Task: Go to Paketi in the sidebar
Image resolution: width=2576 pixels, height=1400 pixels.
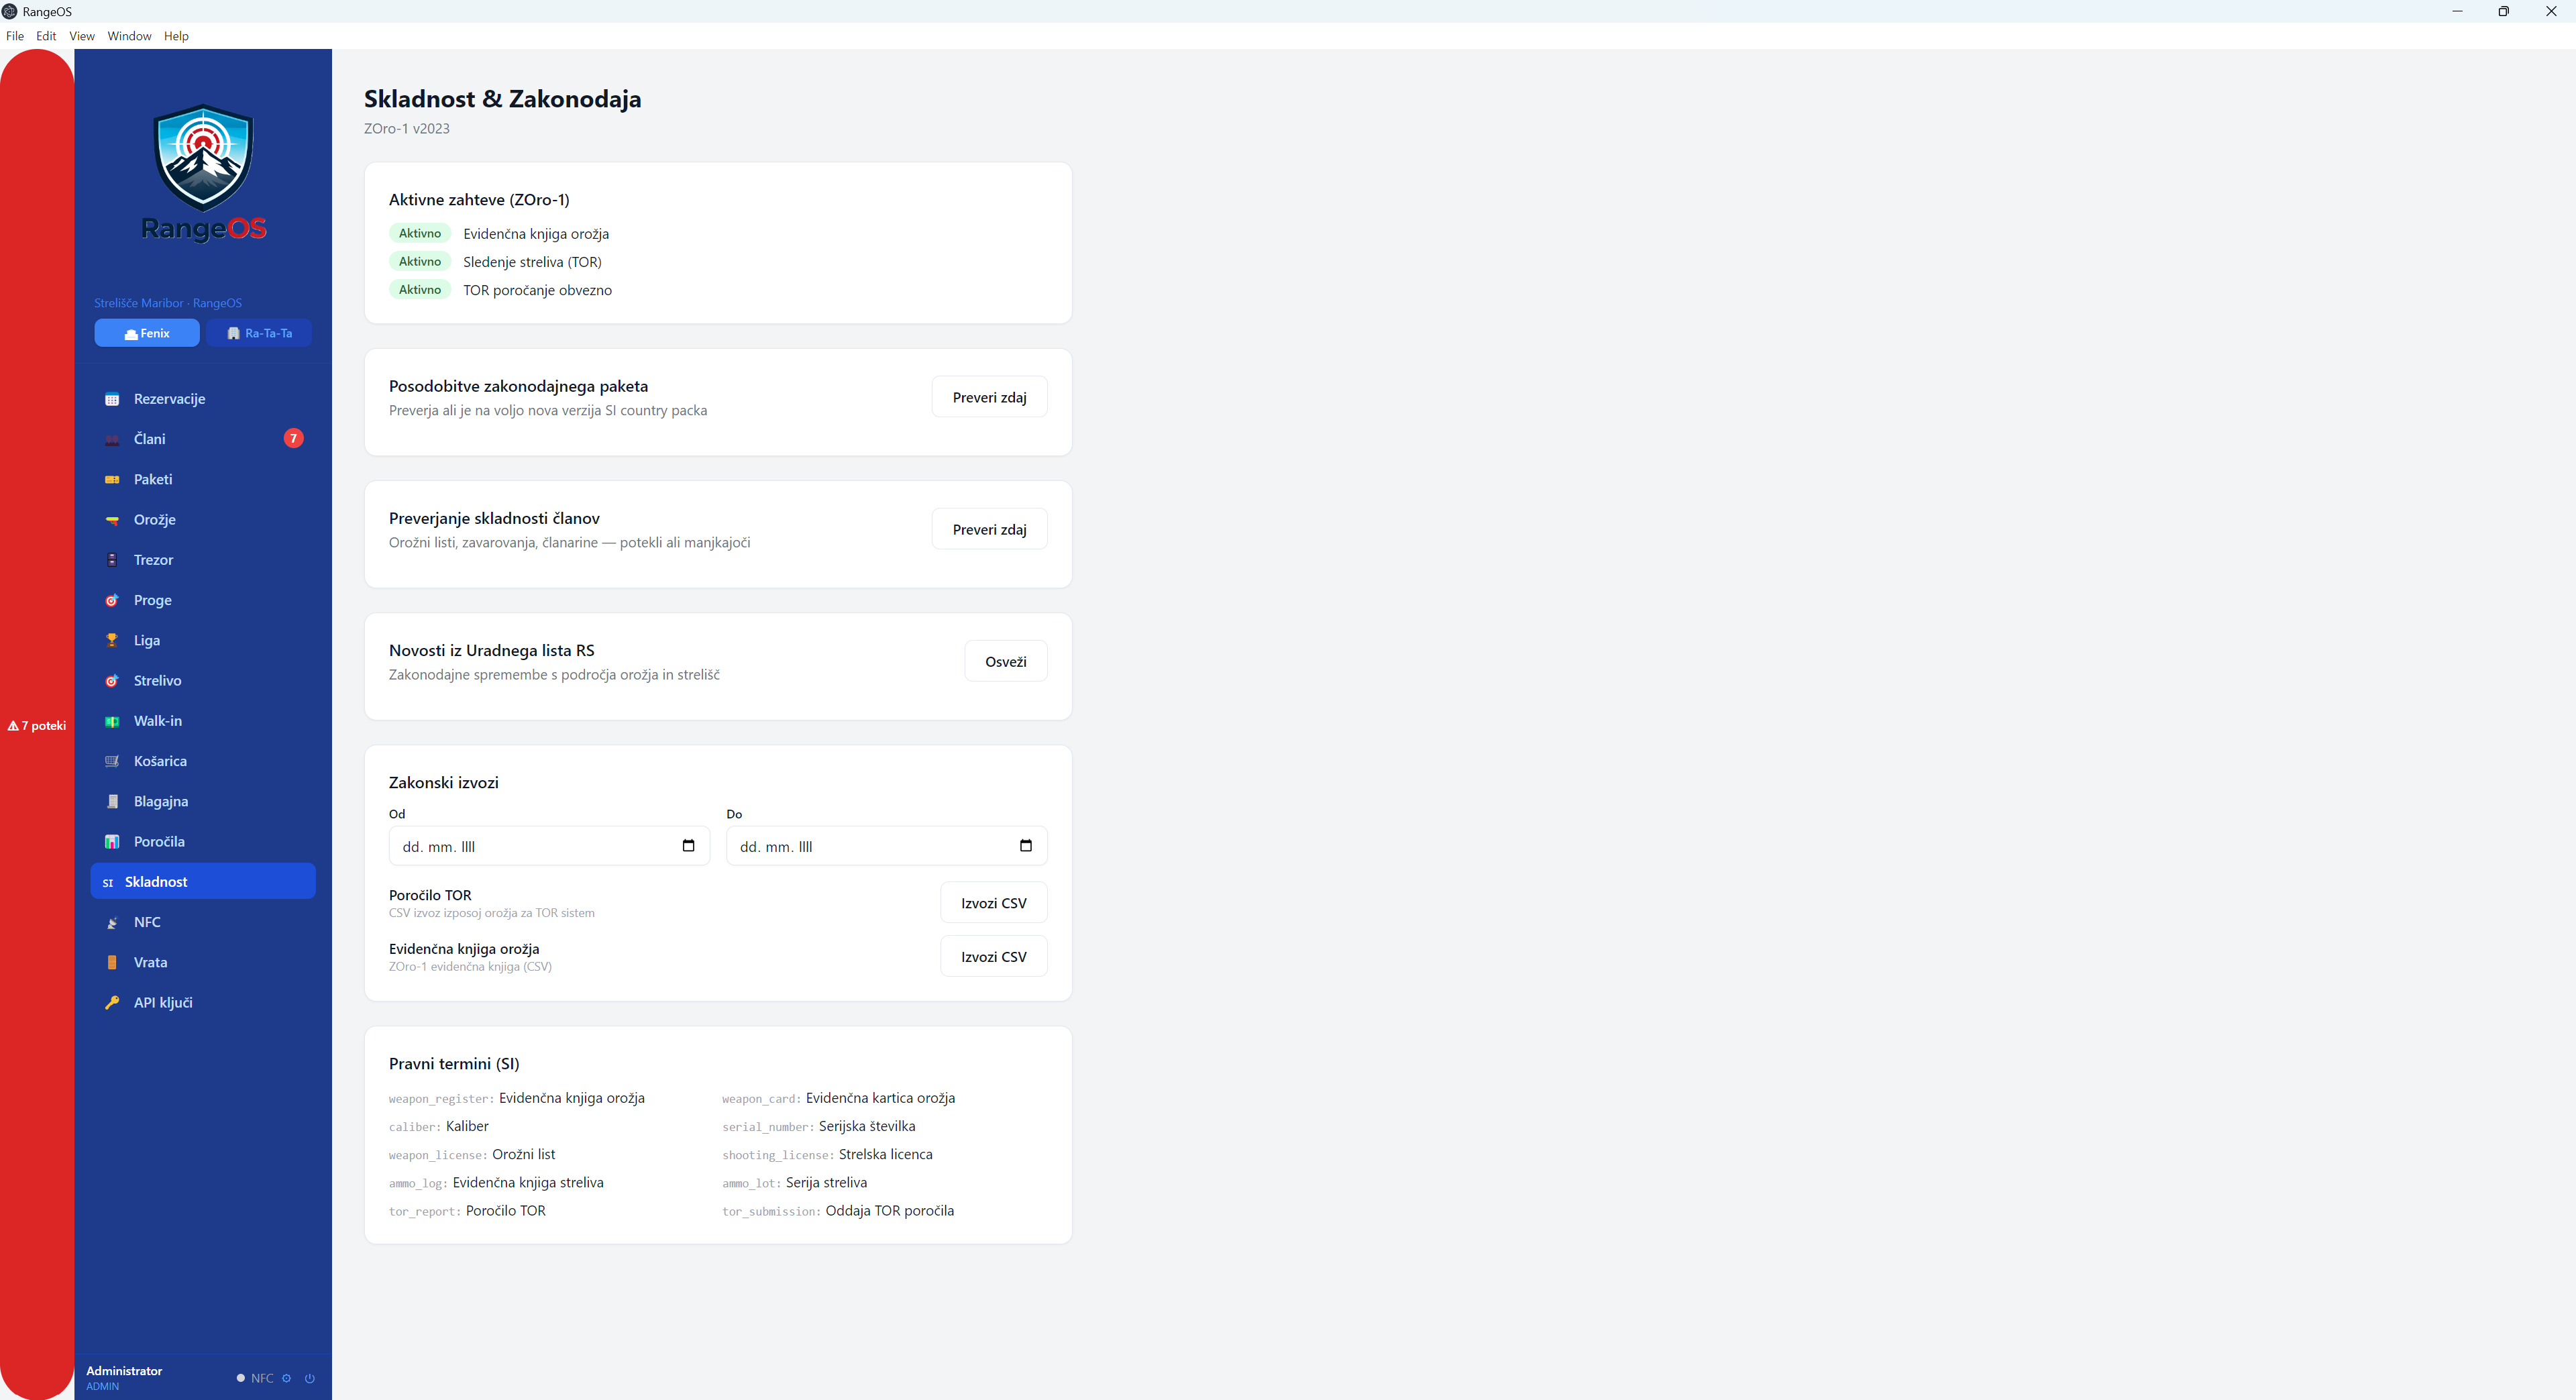Action: click(x=203, y=479)
